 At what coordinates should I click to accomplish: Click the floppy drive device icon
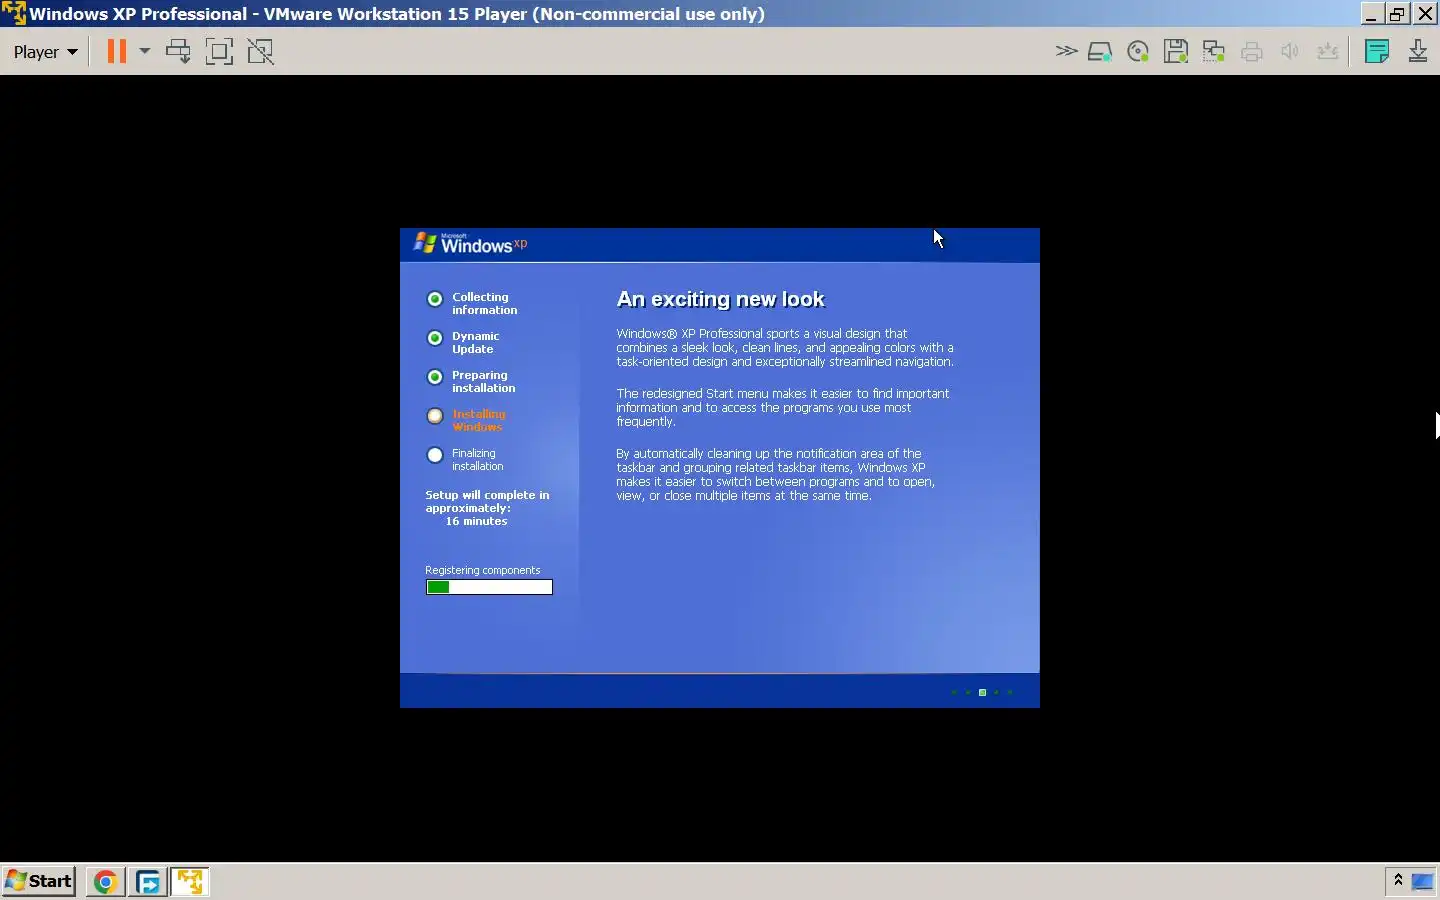[x=1176, y=52]
